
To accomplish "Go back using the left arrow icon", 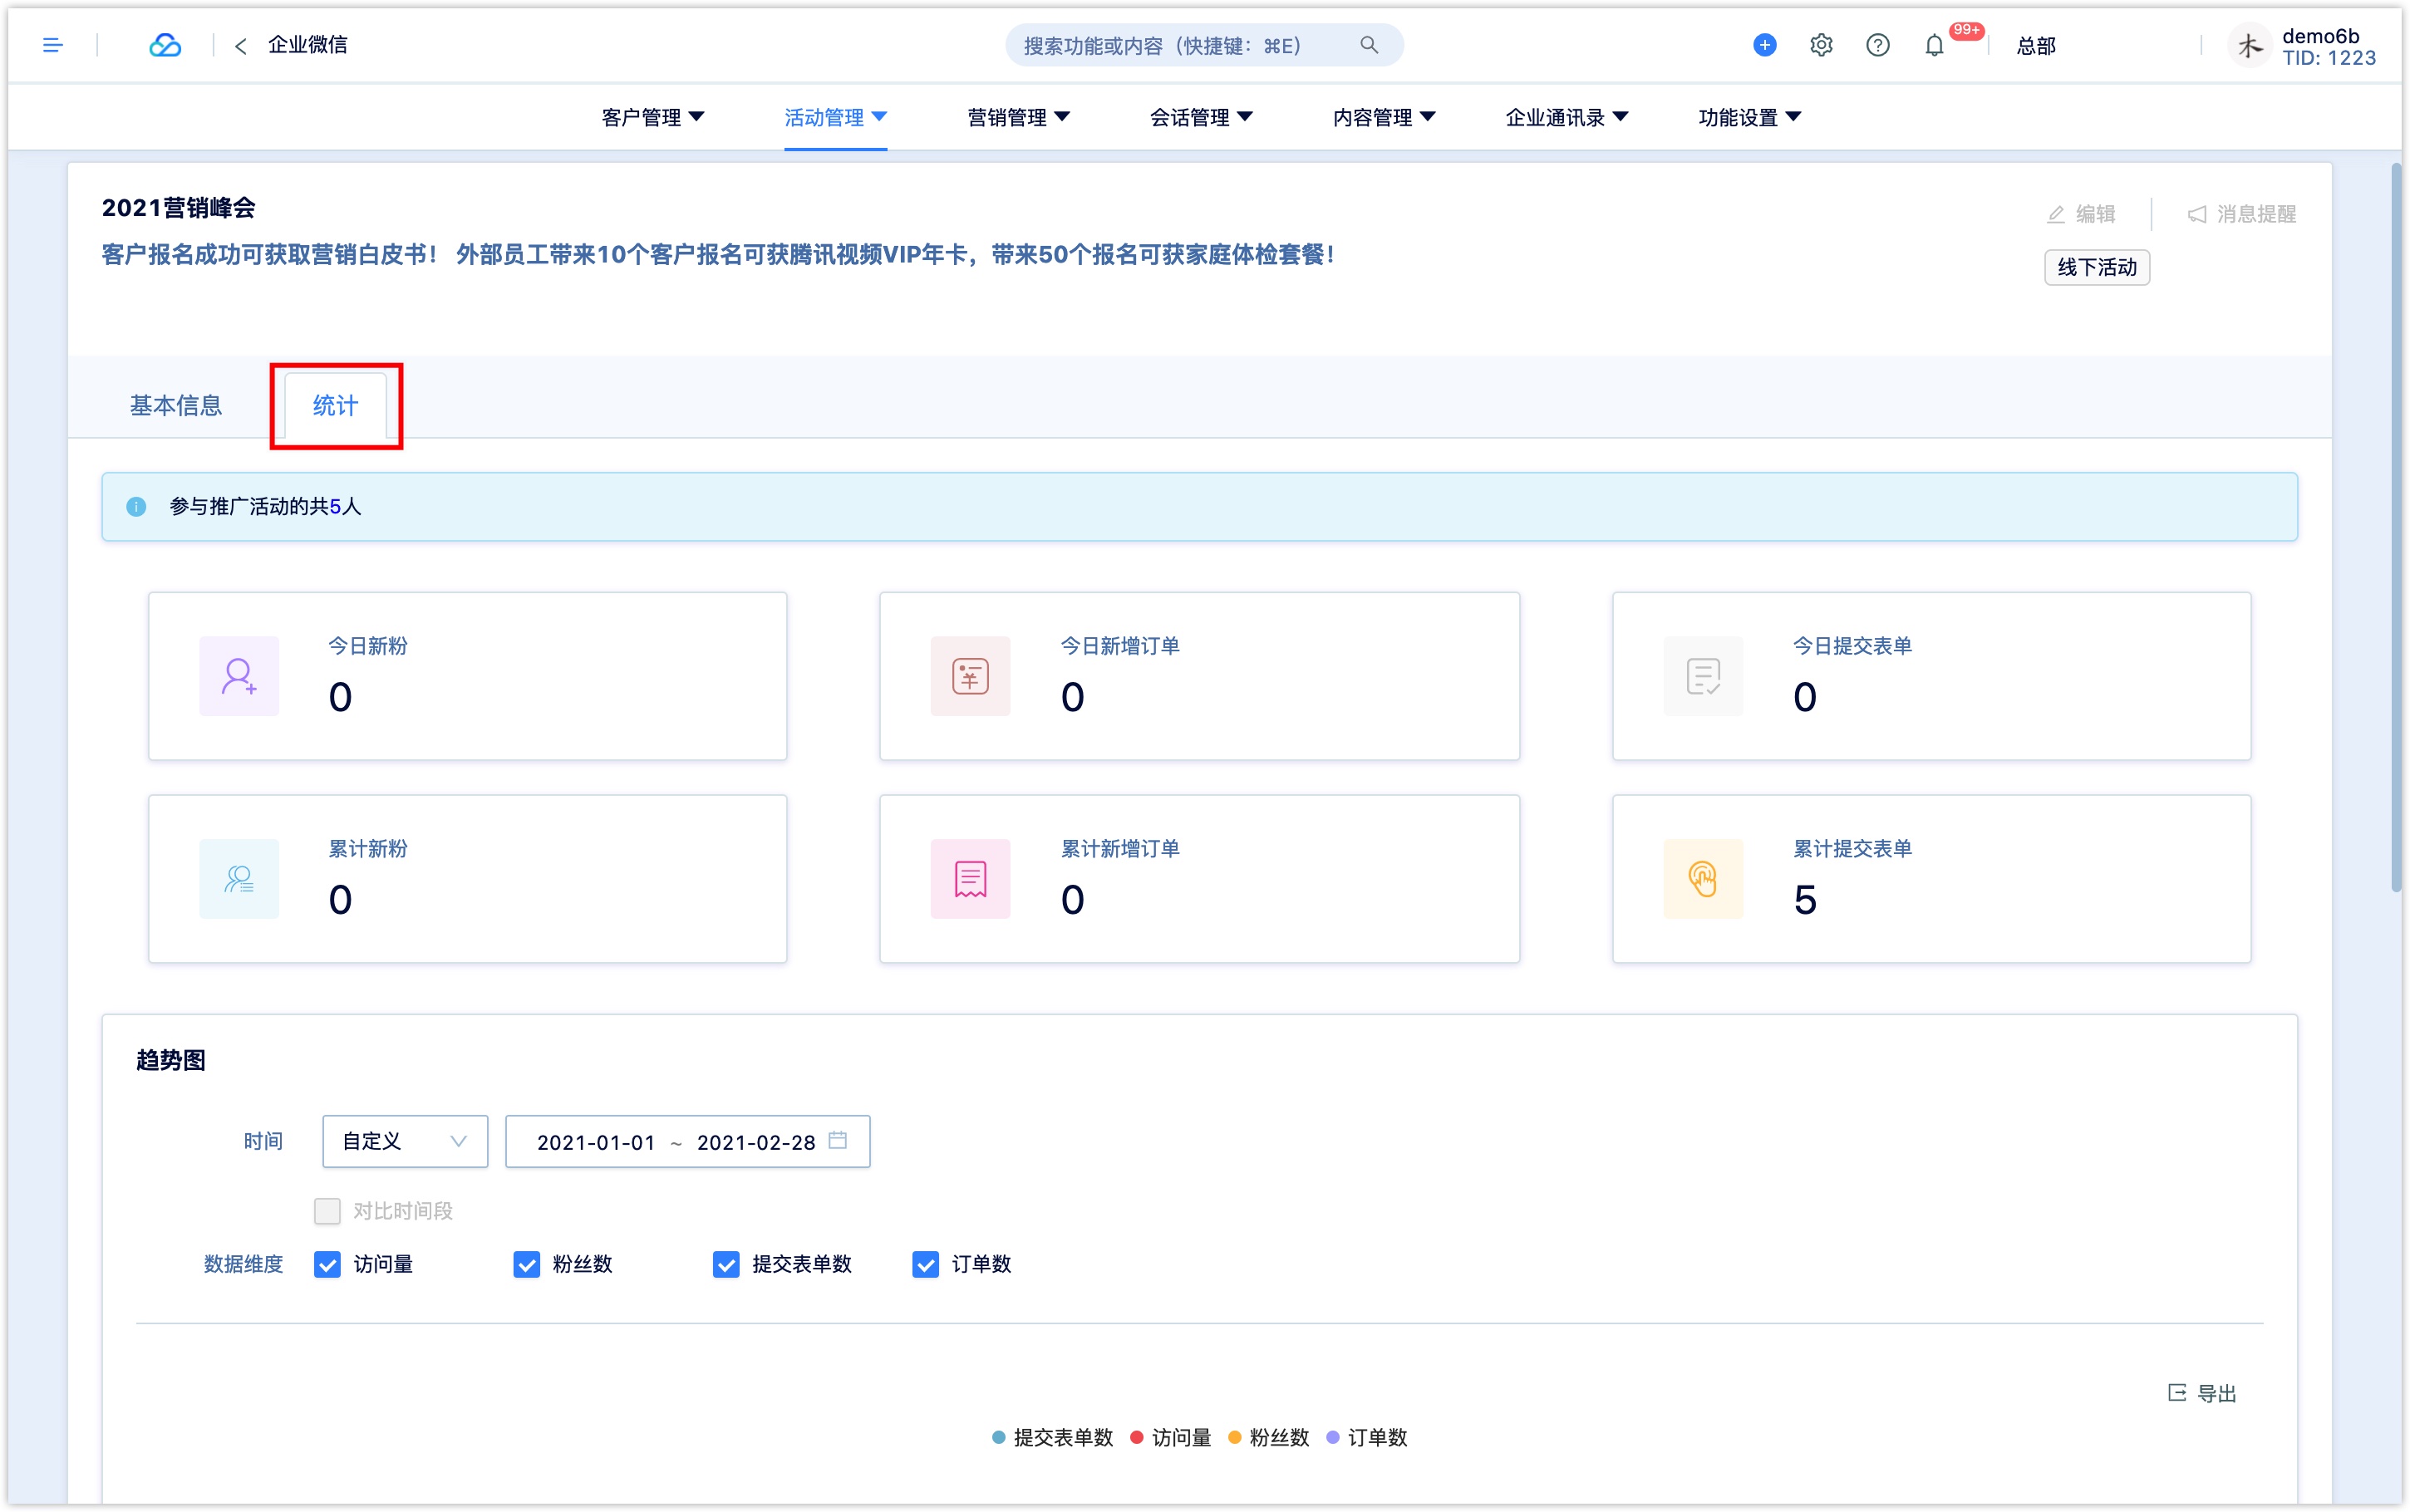I will point(240,46).
